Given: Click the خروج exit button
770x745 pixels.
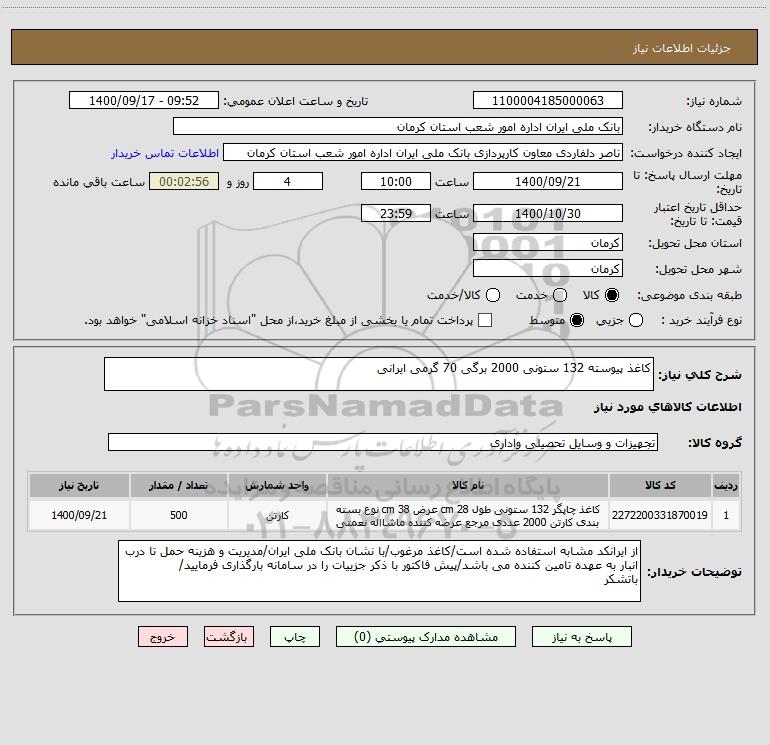Looking at the screenshot, I should click(163, 636).
